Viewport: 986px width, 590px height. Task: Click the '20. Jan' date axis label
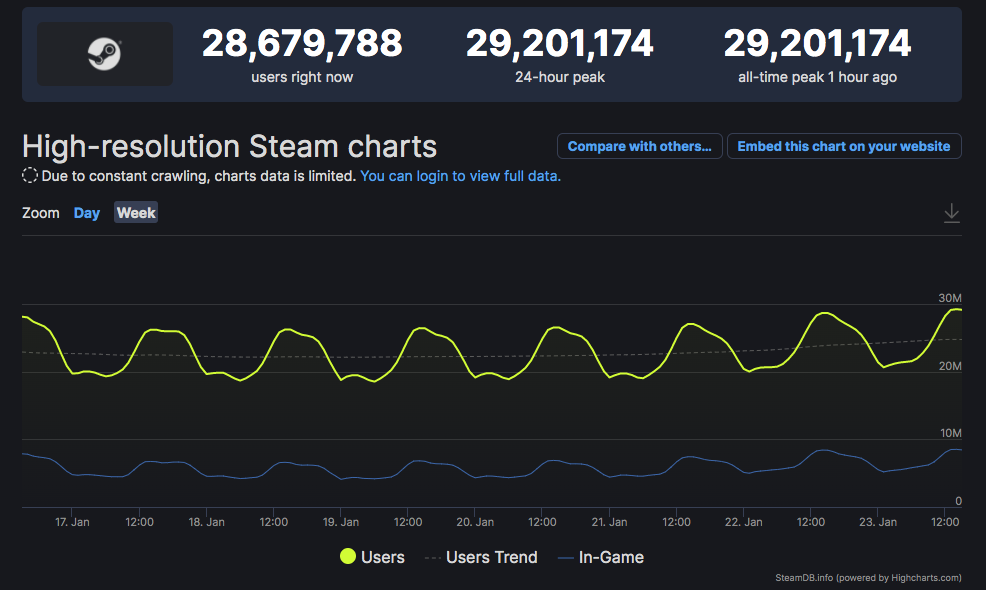pos(475,522)
